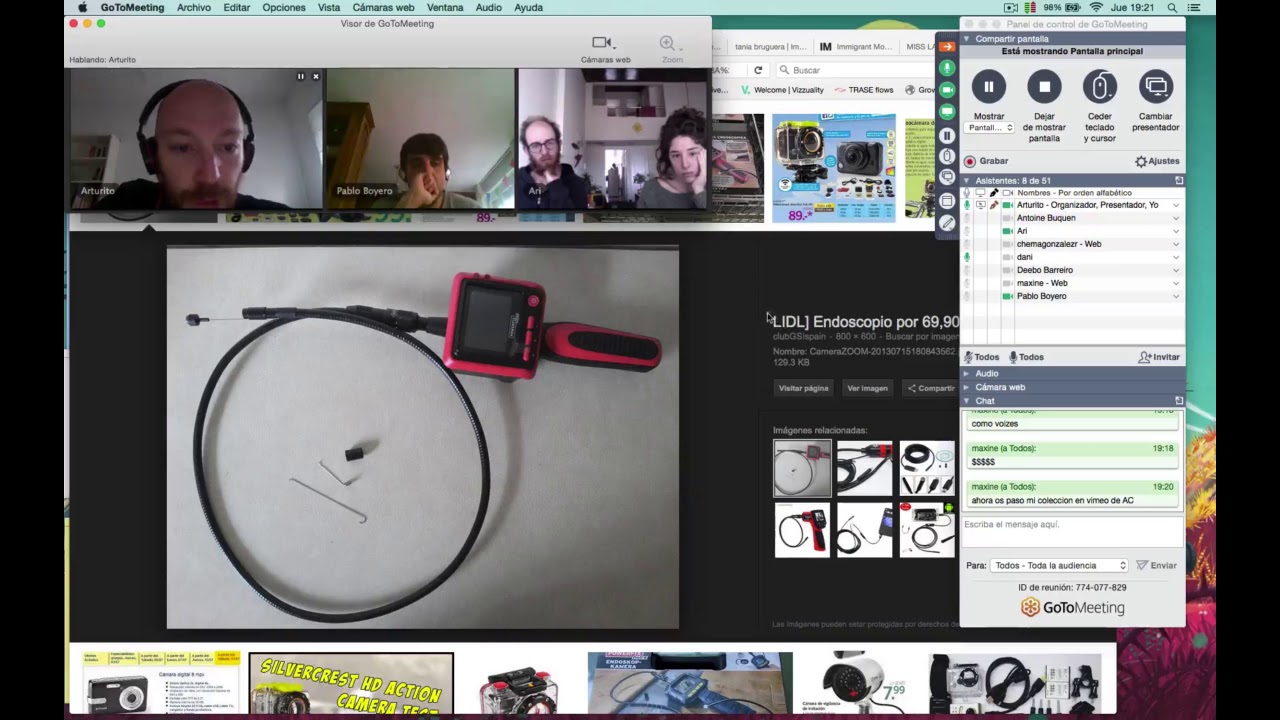1280x720 pixels.
Task: Toggle Arturito's microphone in attendee list
Action: coord(967,205)
